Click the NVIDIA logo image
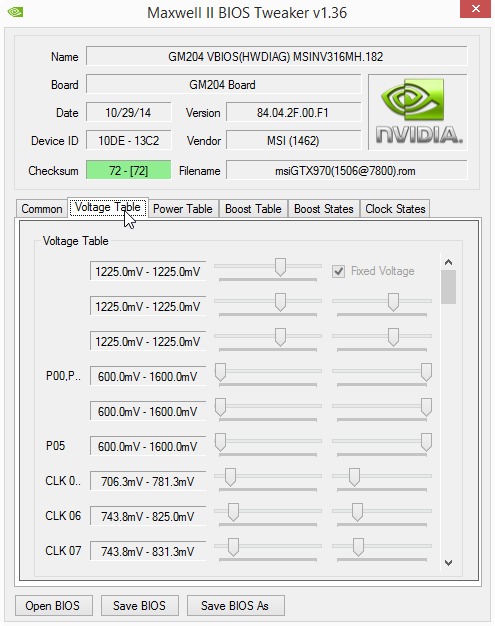 418,112
